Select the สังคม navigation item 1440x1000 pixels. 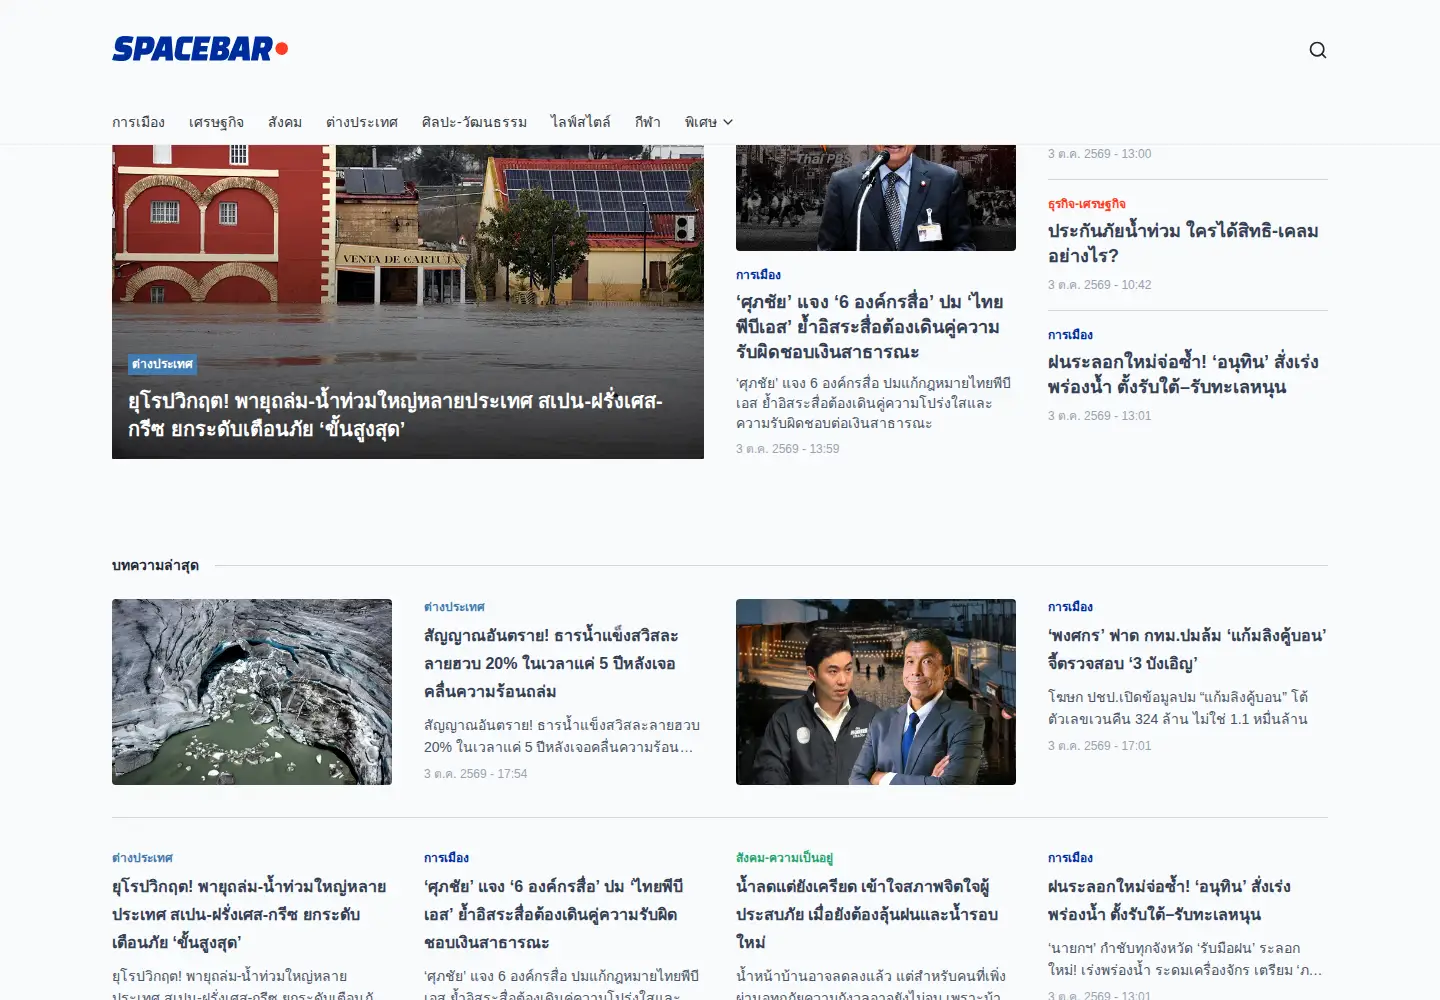coord(285,122)
